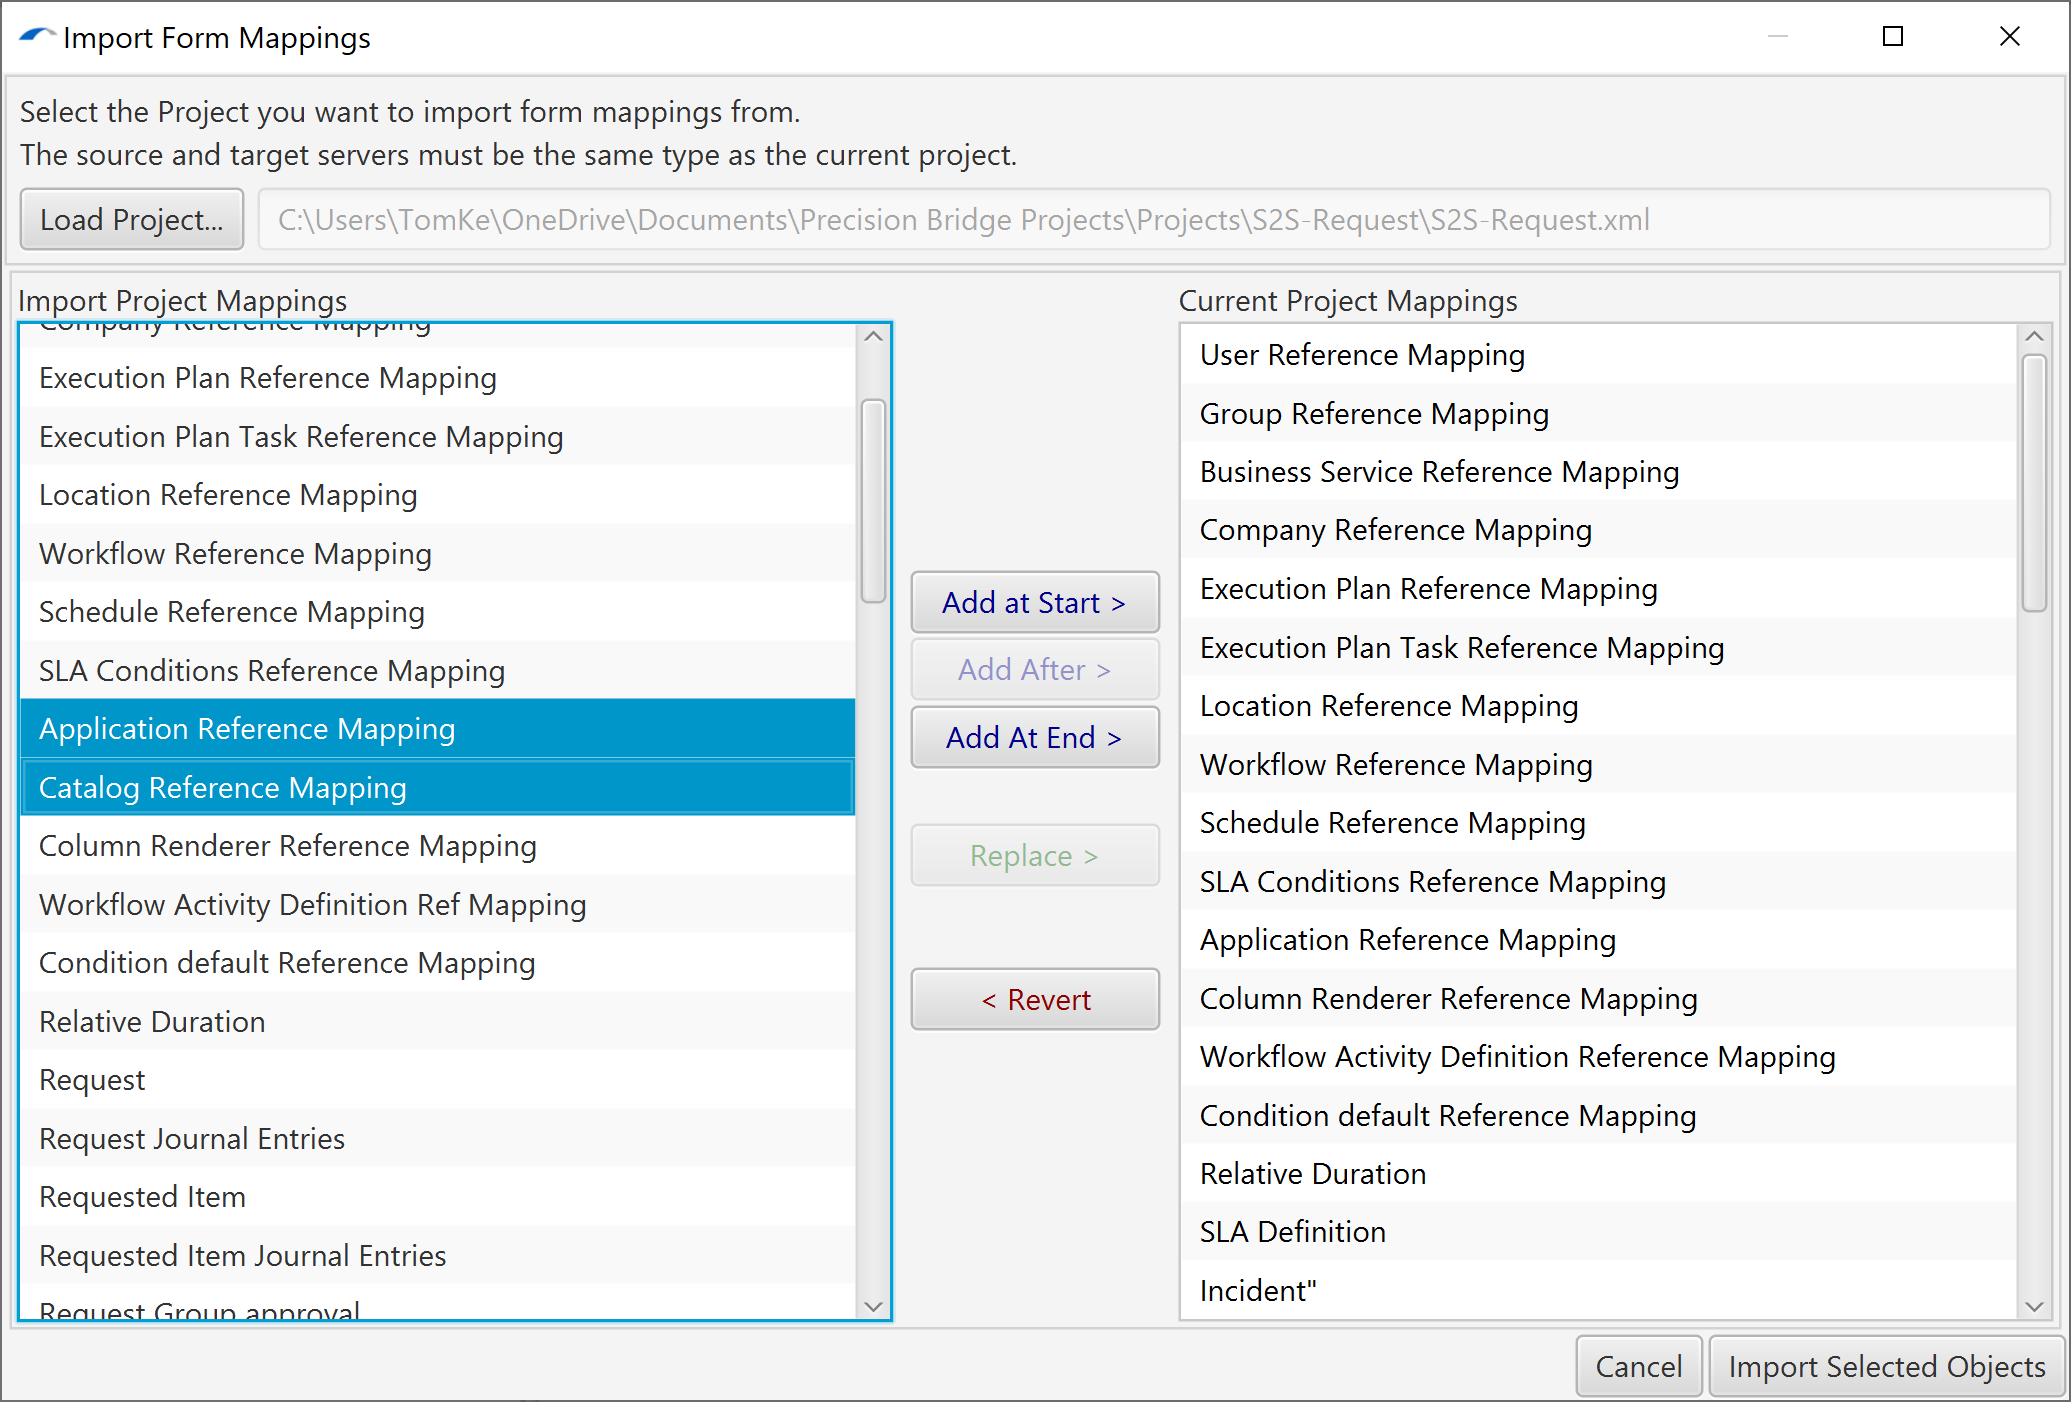2071x1402 pixels.
Task: Select Condition default Reference Mapping in import list
Action: pyautogui.click(x=438, y=963)
